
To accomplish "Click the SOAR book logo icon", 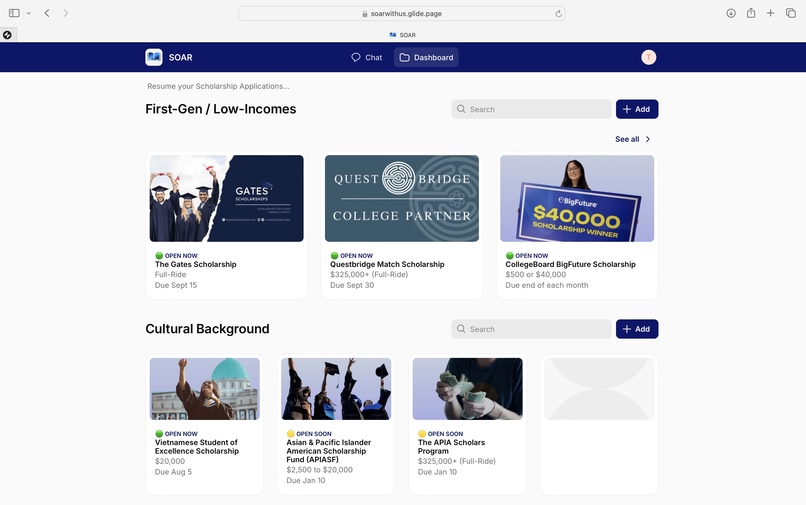I will (154, 57).
